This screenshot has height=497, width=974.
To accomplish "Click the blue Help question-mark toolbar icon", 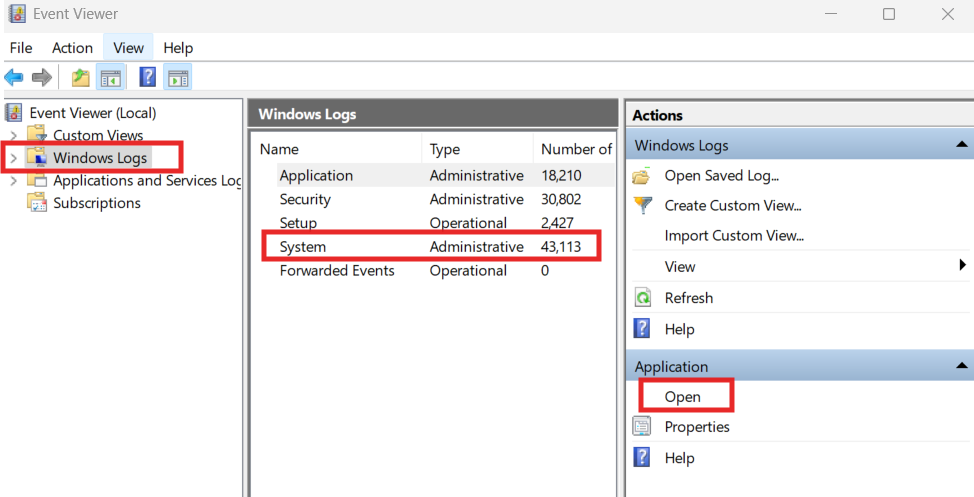I will coord(147,77).
